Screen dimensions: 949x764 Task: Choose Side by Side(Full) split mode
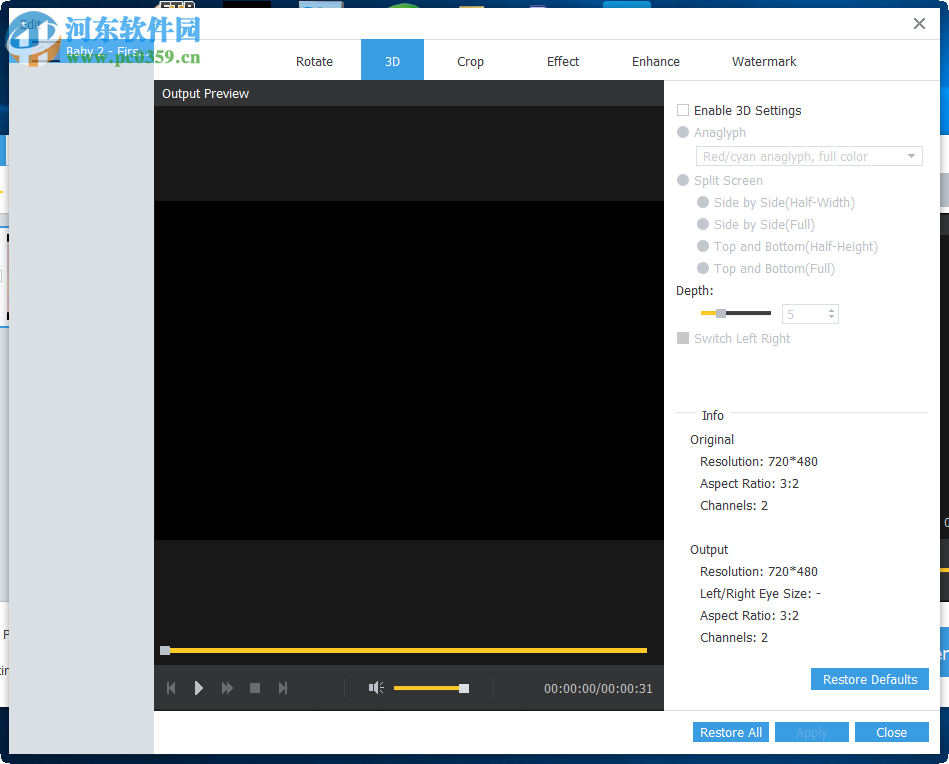[x=703, y=224]
